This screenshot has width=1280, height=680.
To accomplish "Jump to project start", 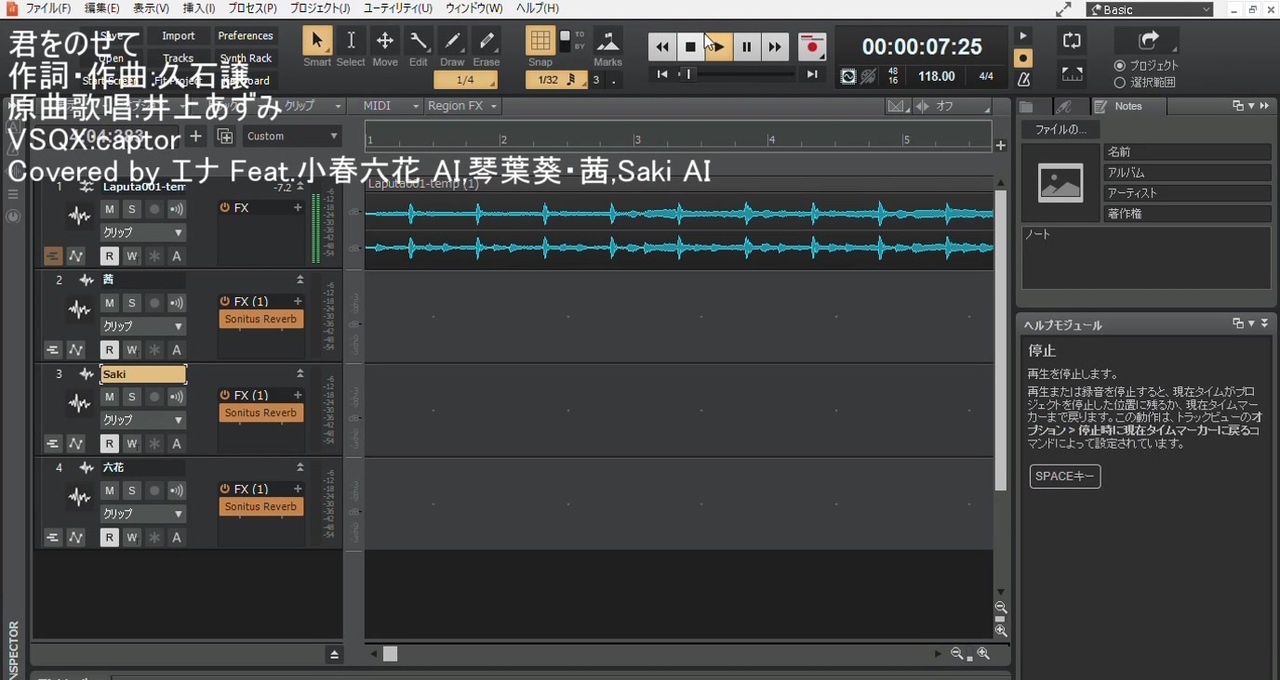I will 662,74.
